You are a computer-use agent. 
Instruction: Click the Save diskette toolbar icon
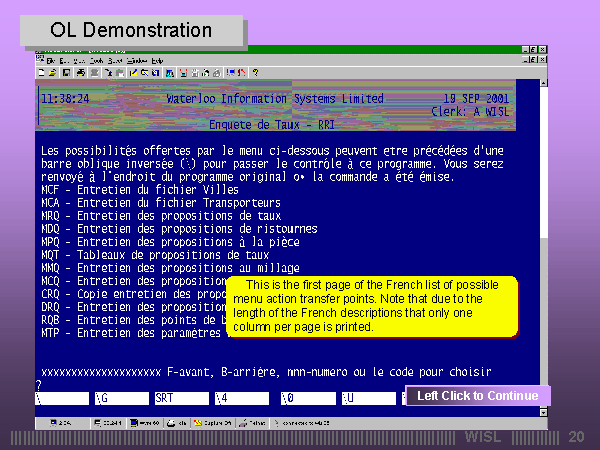65,72
